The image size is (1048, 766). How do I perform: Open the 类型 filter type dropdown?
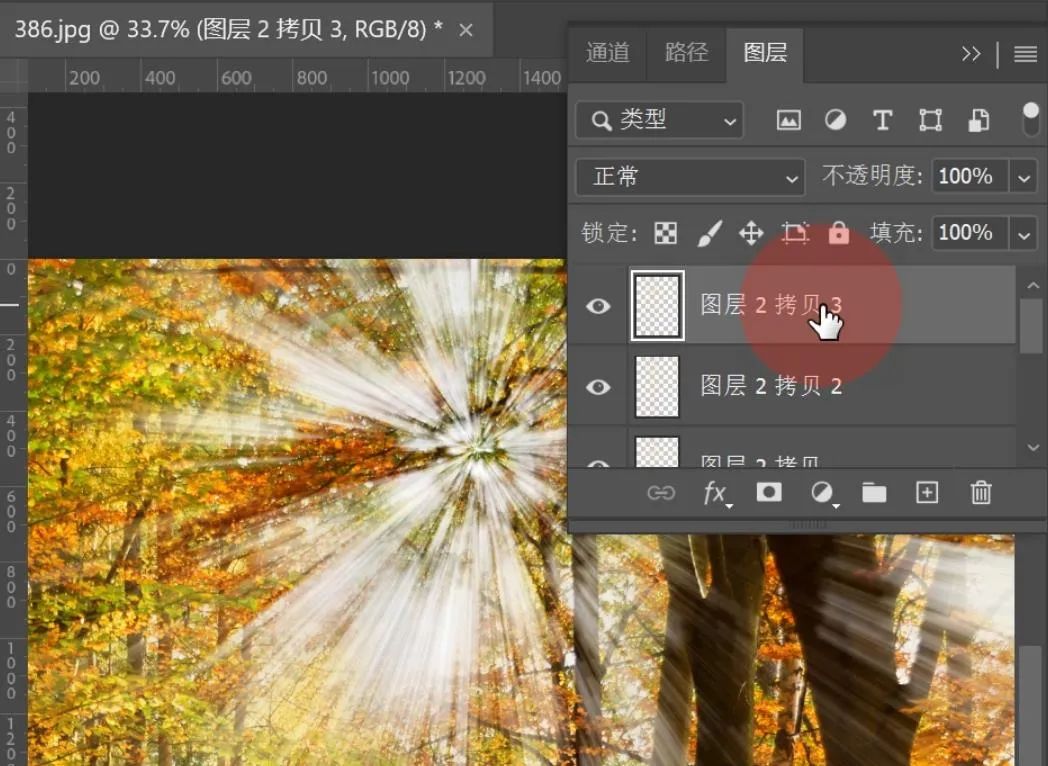[659, 120]
